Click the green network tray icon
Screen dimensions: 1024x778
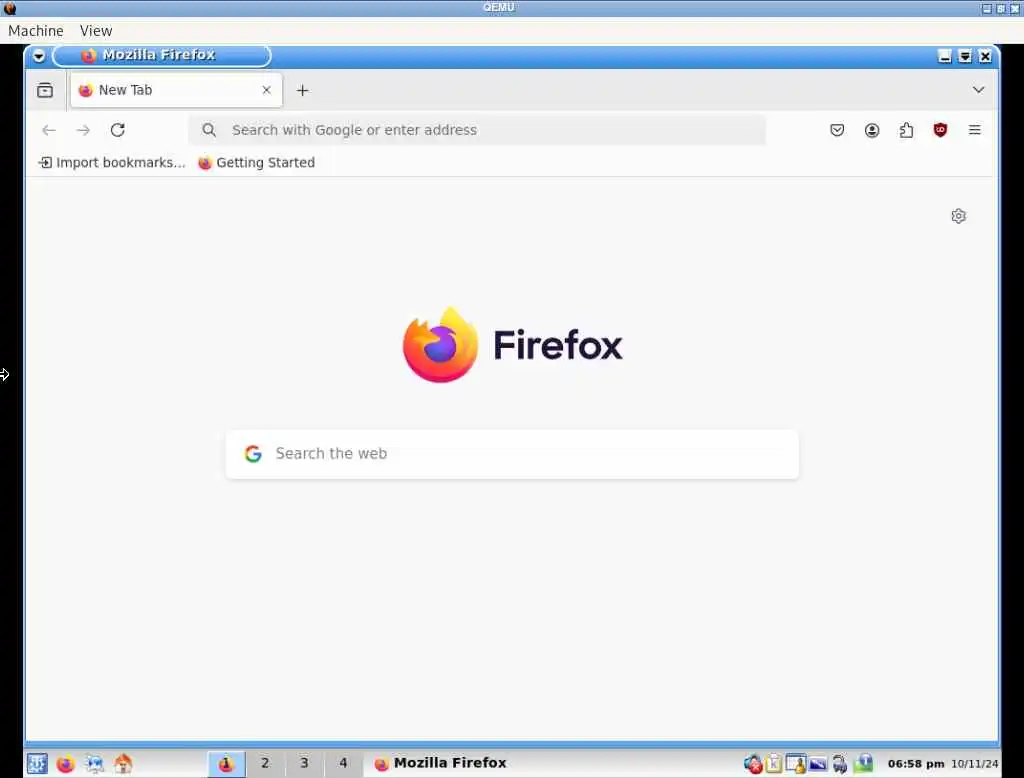863,763
